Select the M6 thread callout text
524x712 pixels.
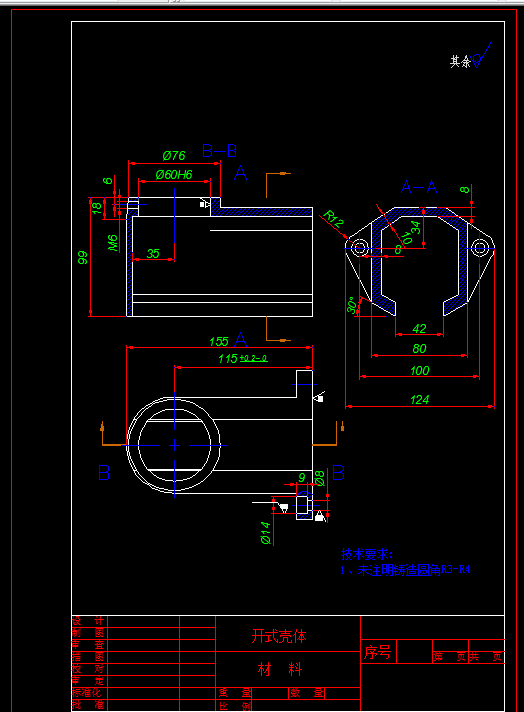[x=113, y=242]
